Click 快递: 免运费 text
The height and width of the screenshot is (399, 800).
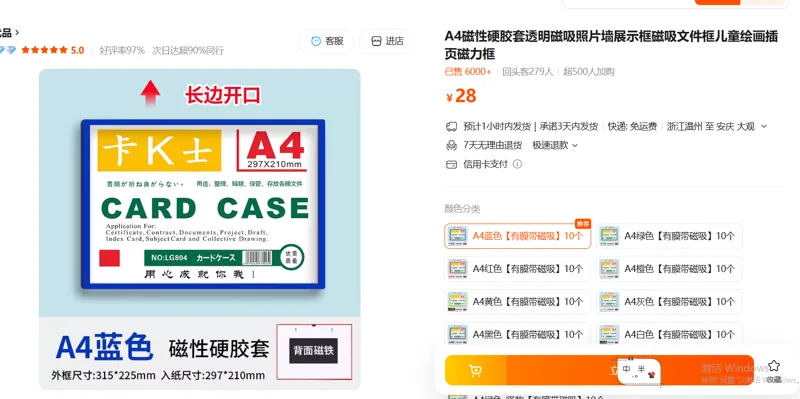tap(632, 127)
